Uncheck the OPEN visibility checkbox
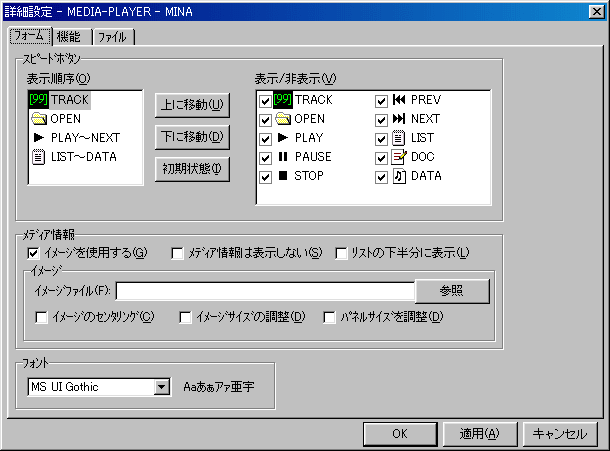Image resolution: width=610 pixels, height=451 pixels. click(265, 120)
